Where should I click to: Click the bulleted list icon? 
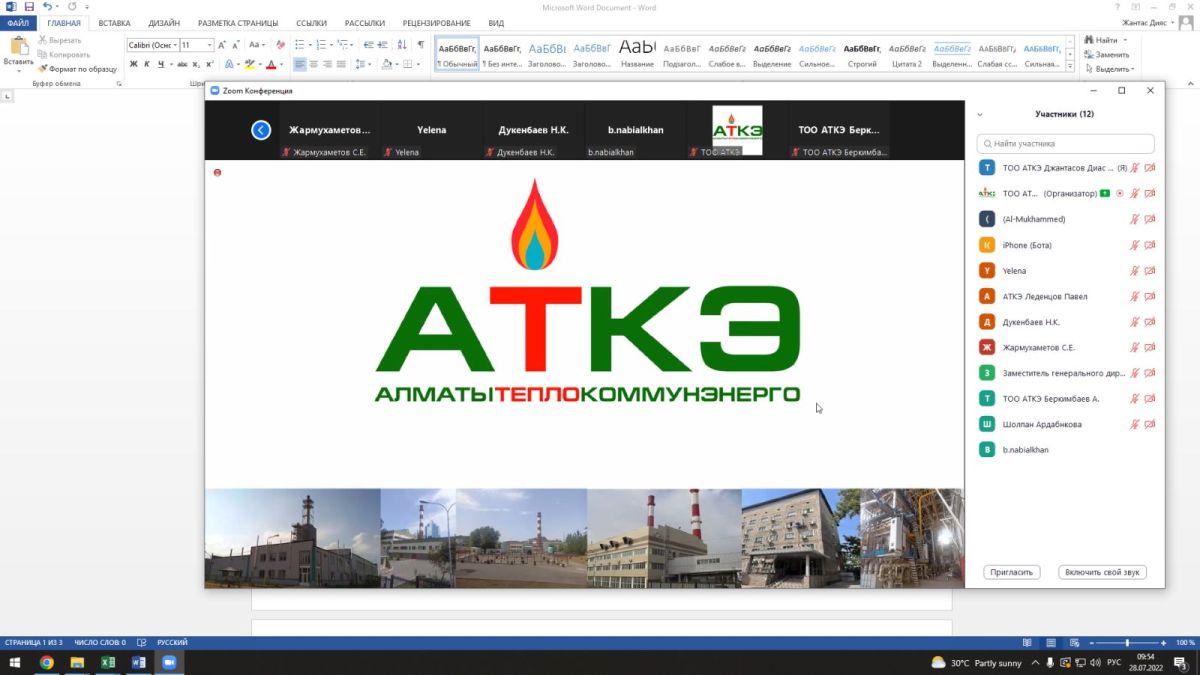[x=300, y=45]
